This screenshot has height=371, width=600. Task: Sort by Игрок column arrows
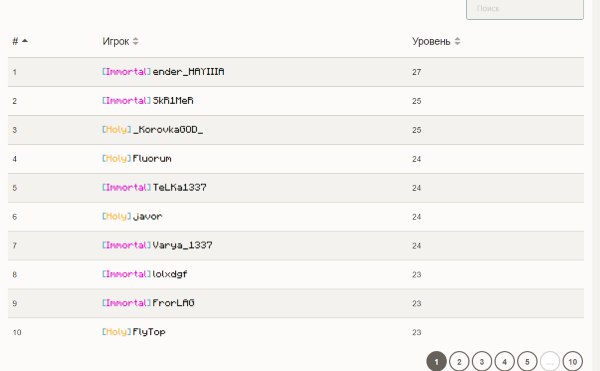pos(135,41)
